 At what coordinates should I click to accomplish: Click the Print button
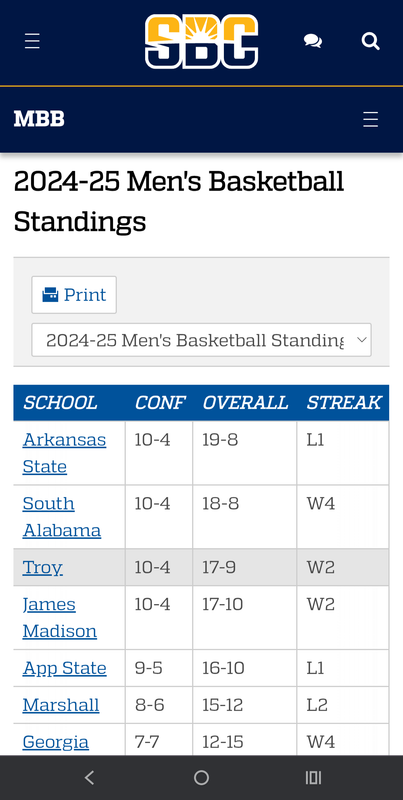pos(74,295)
